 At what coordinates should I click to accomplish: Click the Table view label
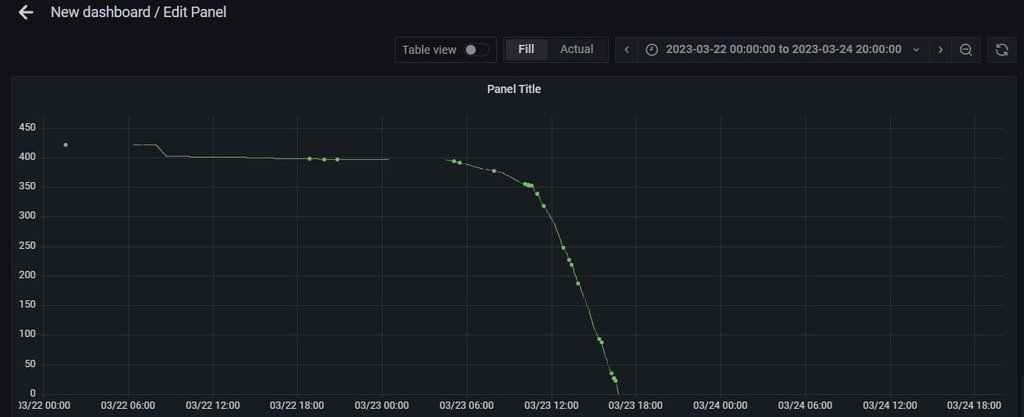pyautogui.click(x=429, y=49)
